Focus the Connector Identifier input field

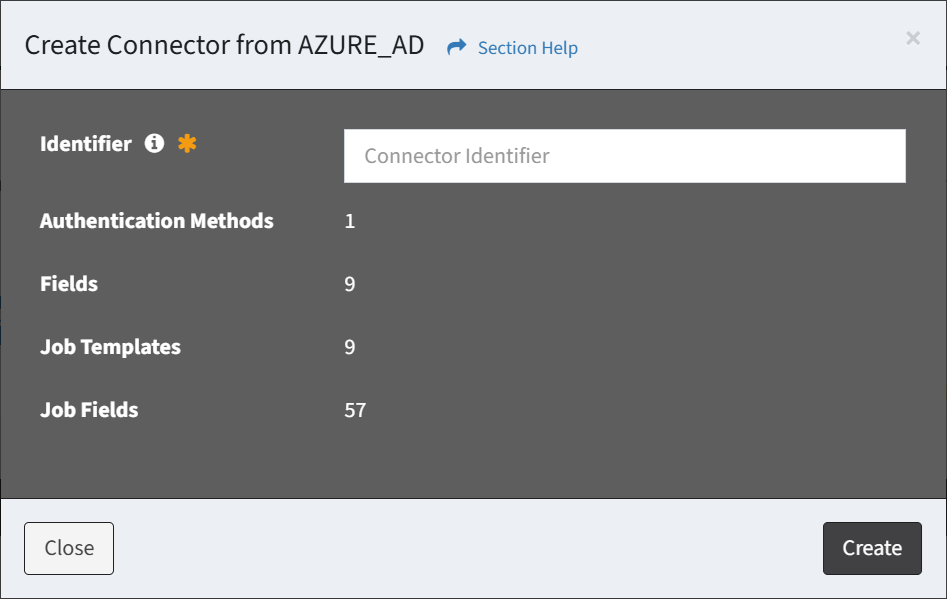pyautogui.click(x=624, y=156)
